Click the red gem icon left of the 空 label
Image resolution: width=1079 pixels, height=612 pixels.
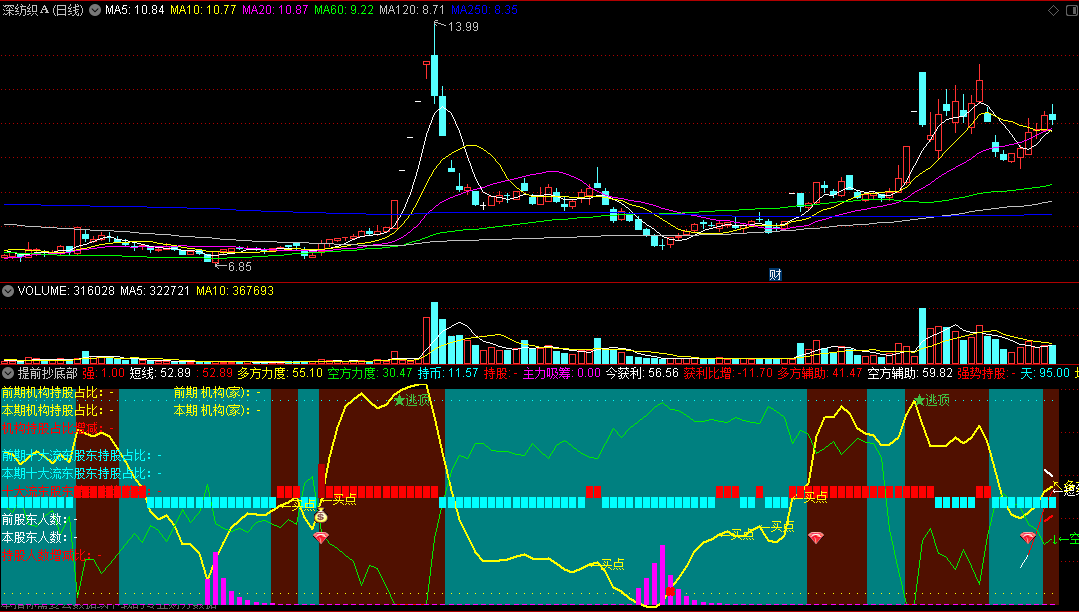[x=1028, y=537]
